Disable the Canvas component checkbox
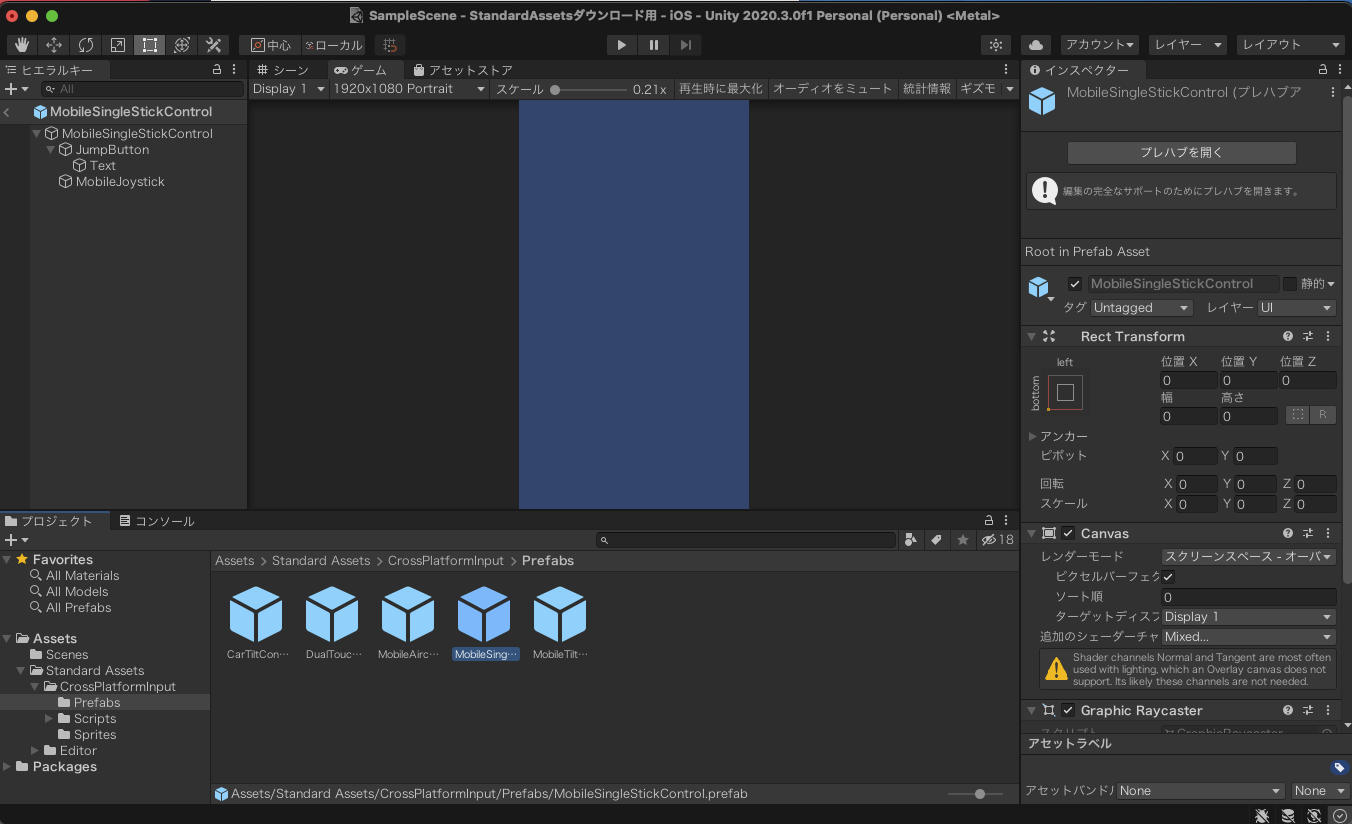This screenshot has width=1352, height=824. 1068,534
